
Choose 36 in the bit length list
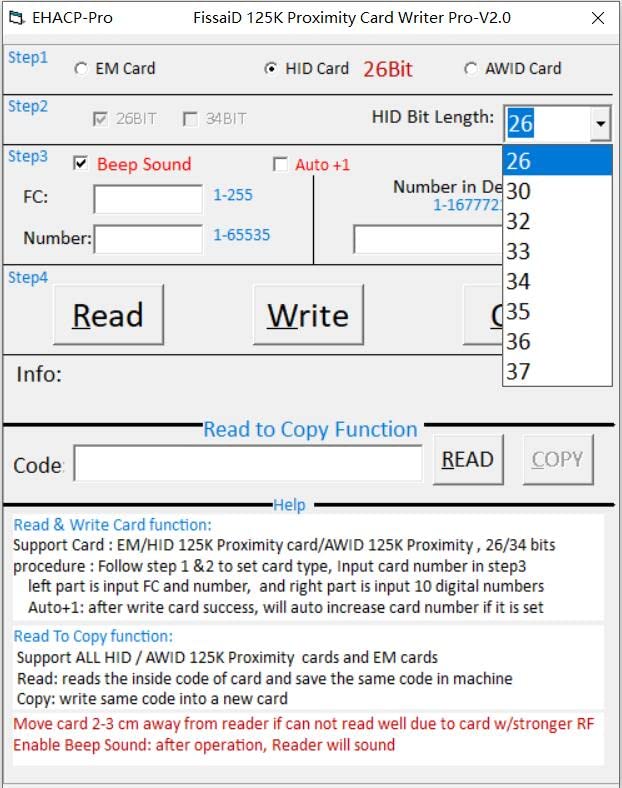(557, 341)
